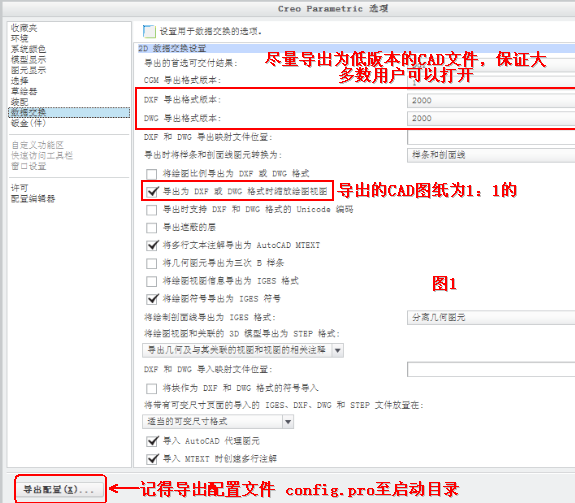This screenshot has height=503, width=575.
Task: Open 分离几何图元 dropdown for IGES 剖面线
Action: [x=491, y=317]
